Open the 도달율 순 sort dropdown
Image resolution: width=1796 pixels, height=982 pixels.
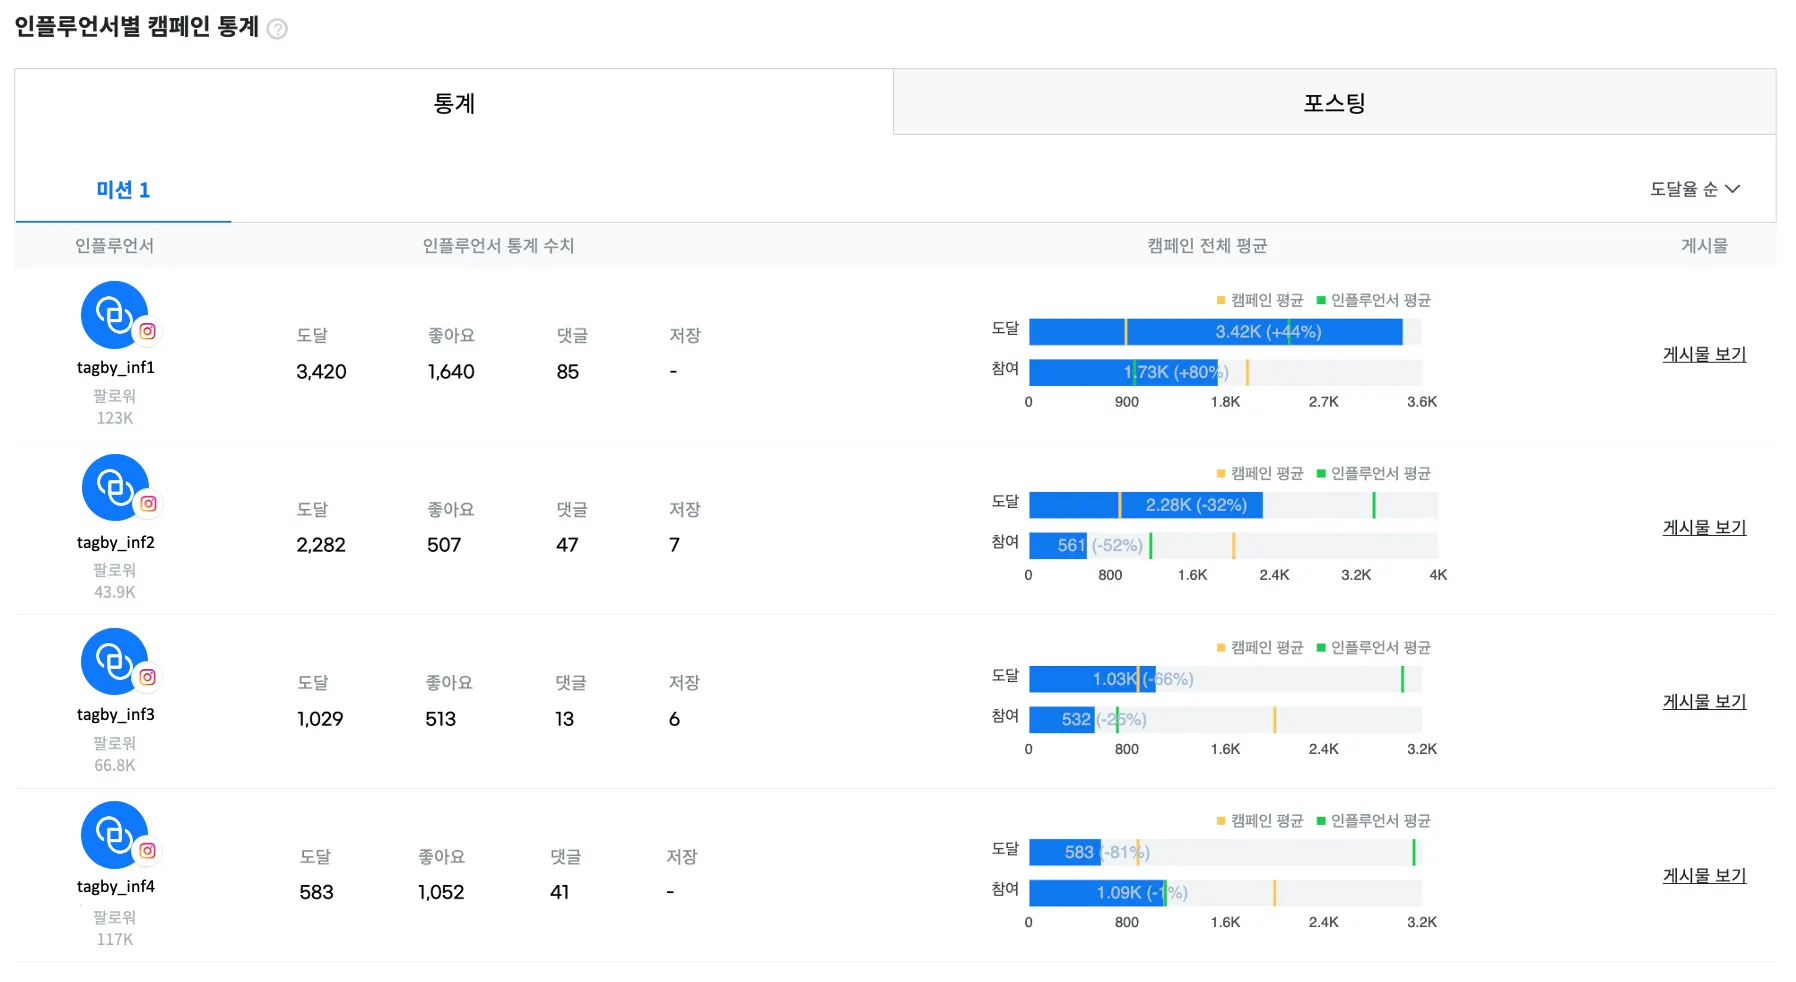1694,189
